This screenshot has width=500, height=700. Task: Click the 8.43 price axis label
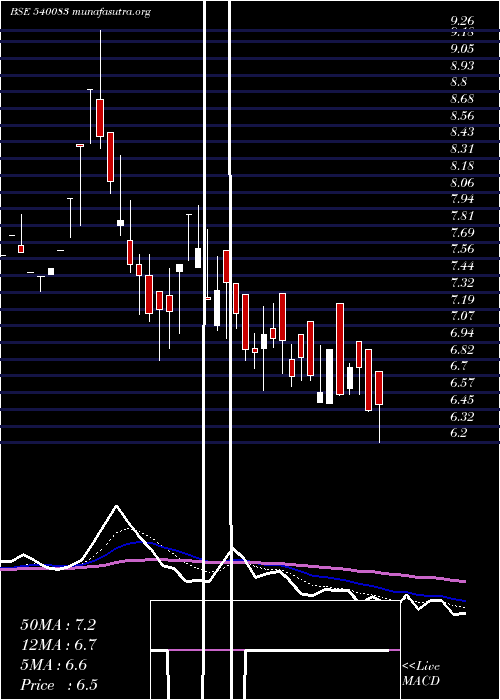tap(462, 132)
